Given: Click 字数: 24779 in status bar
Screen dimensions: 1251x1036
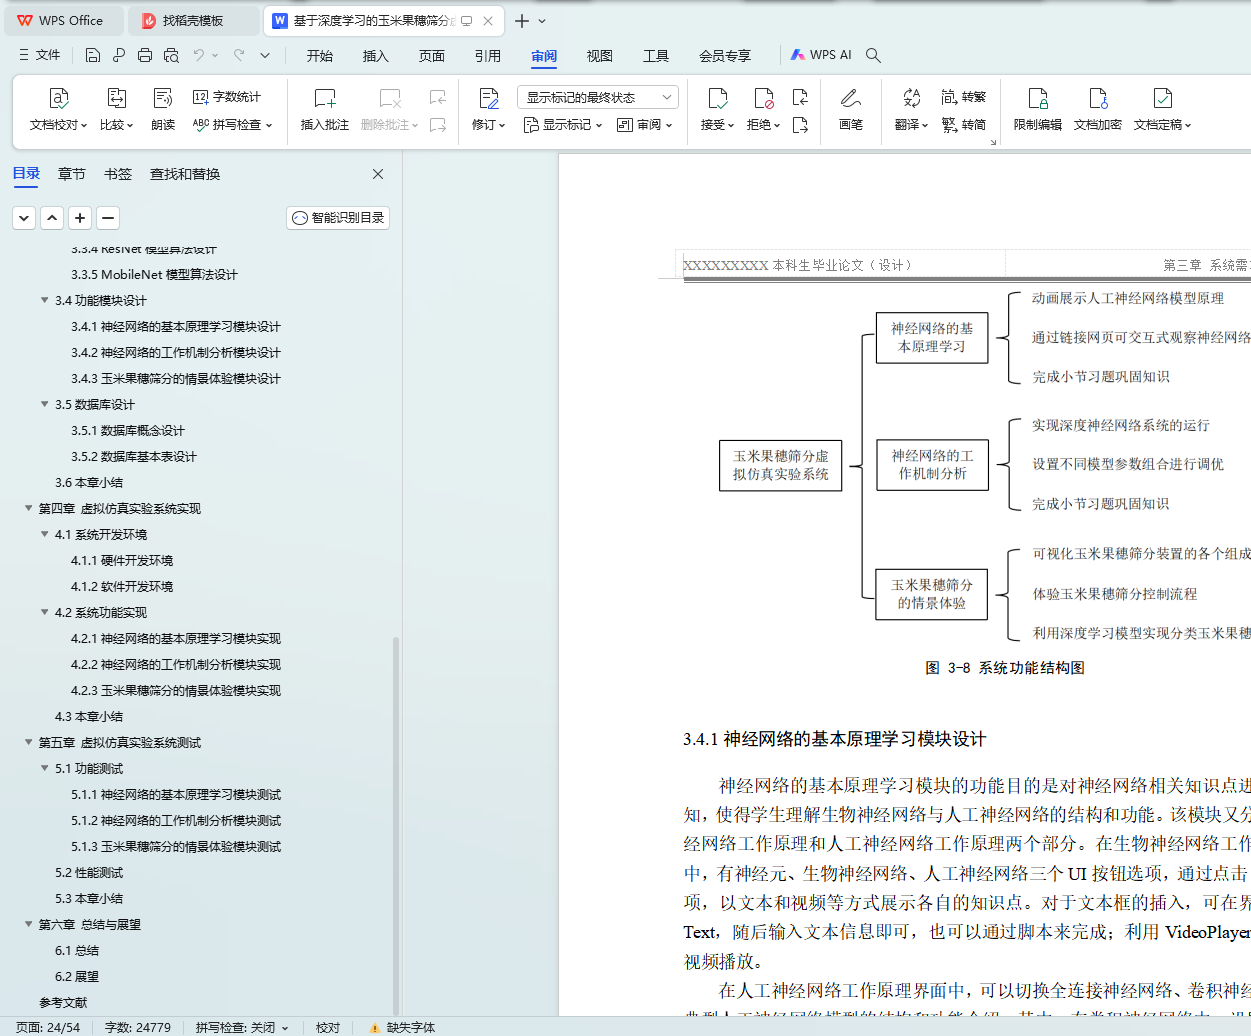Looking at the screenshot, I should point(138,1027).
